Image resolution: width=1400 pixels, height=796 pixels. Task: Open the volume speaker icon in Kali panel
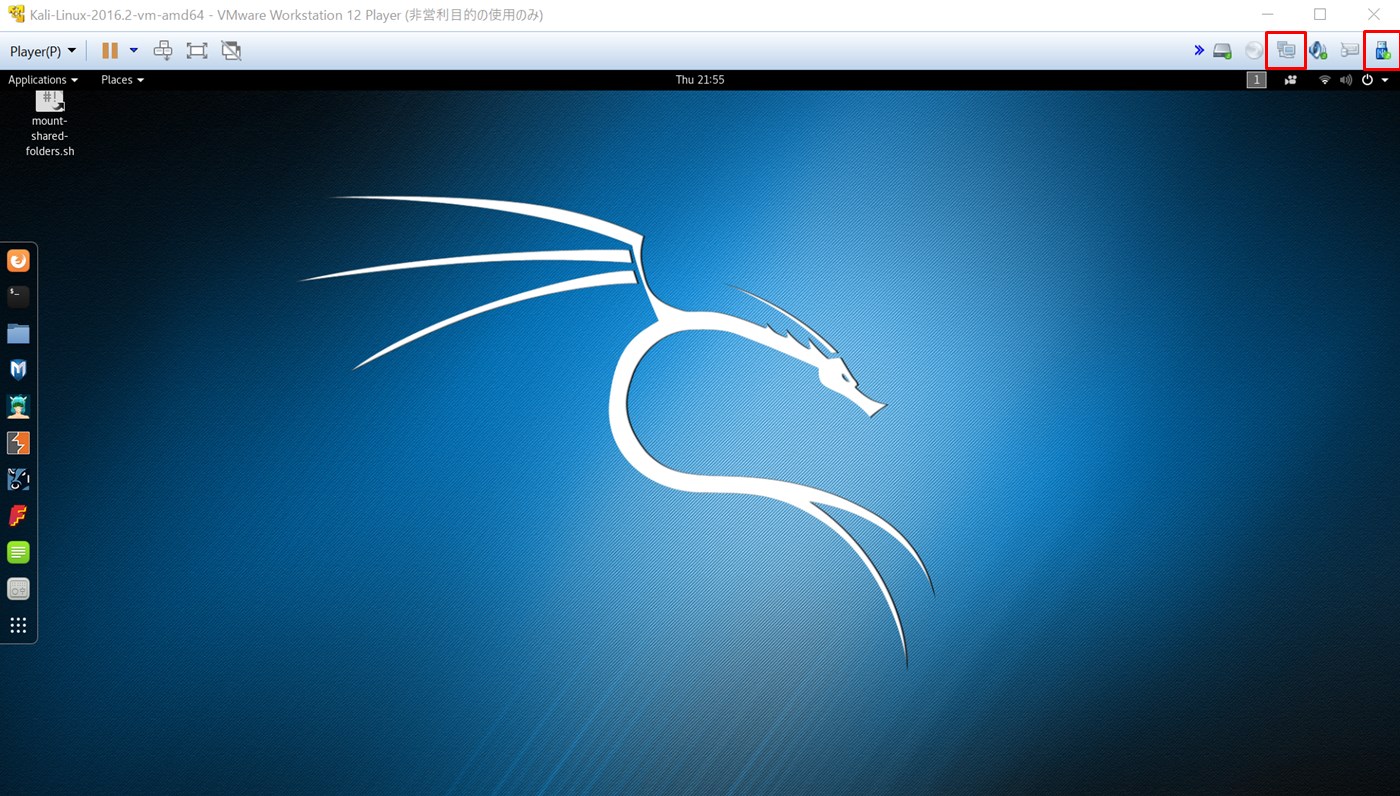1346,80
